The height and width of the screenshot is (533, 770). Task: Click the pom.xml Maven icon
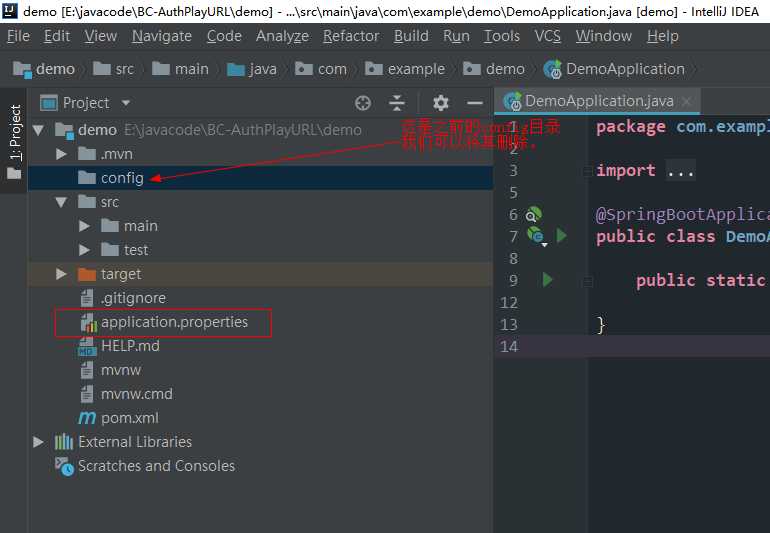pyautogui.click(x=87, y=418)
